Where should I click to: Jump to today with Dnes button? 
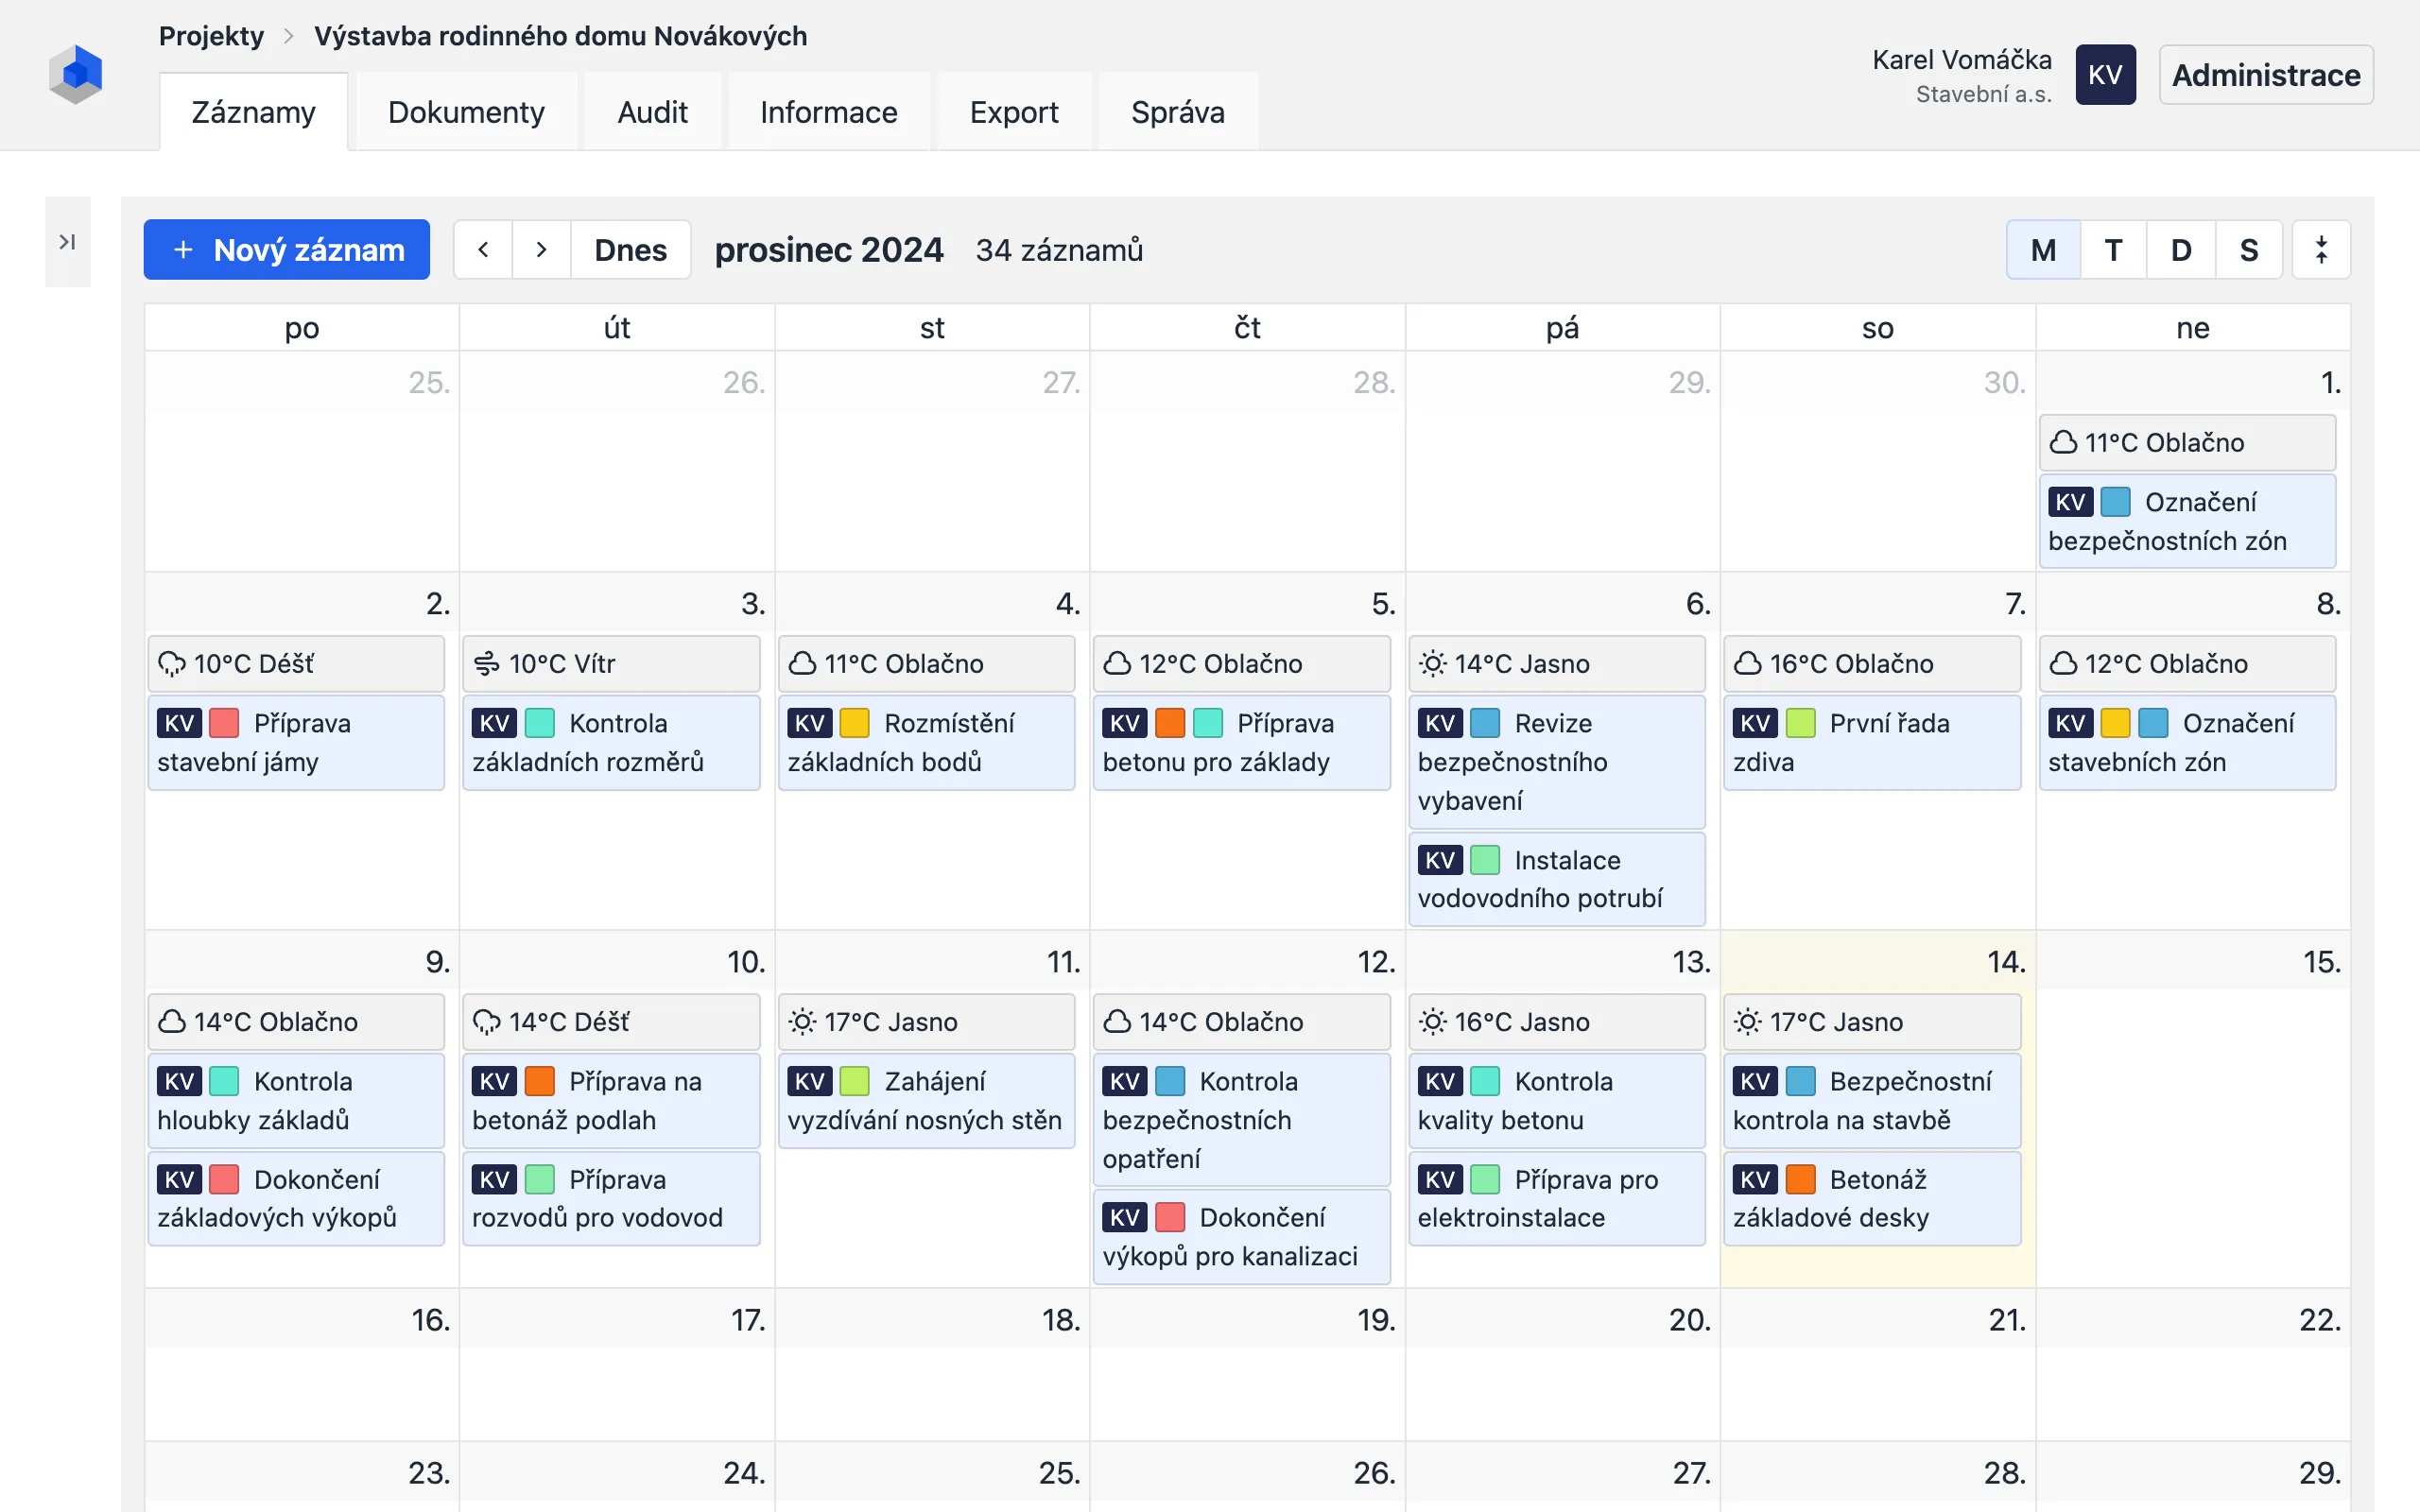[630, 250]
